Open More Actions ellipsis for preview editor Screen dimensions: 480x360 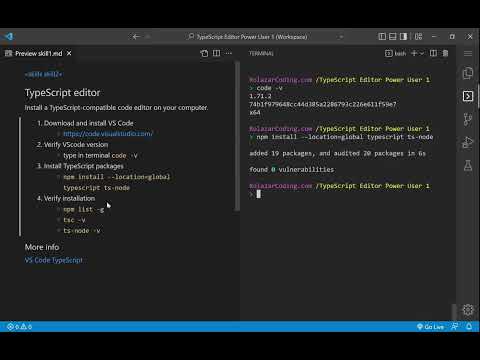[x=228, y=53]
